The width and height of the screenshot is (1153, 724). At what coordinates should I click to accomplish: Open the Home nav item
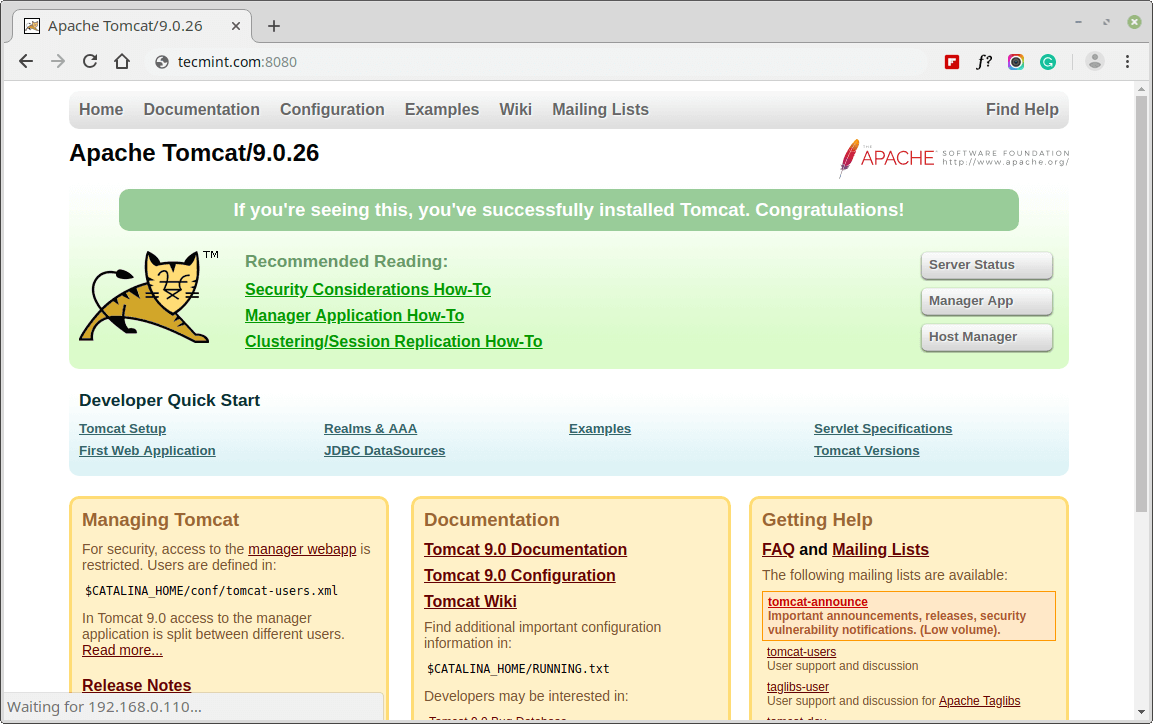click(x=101, y=110)
